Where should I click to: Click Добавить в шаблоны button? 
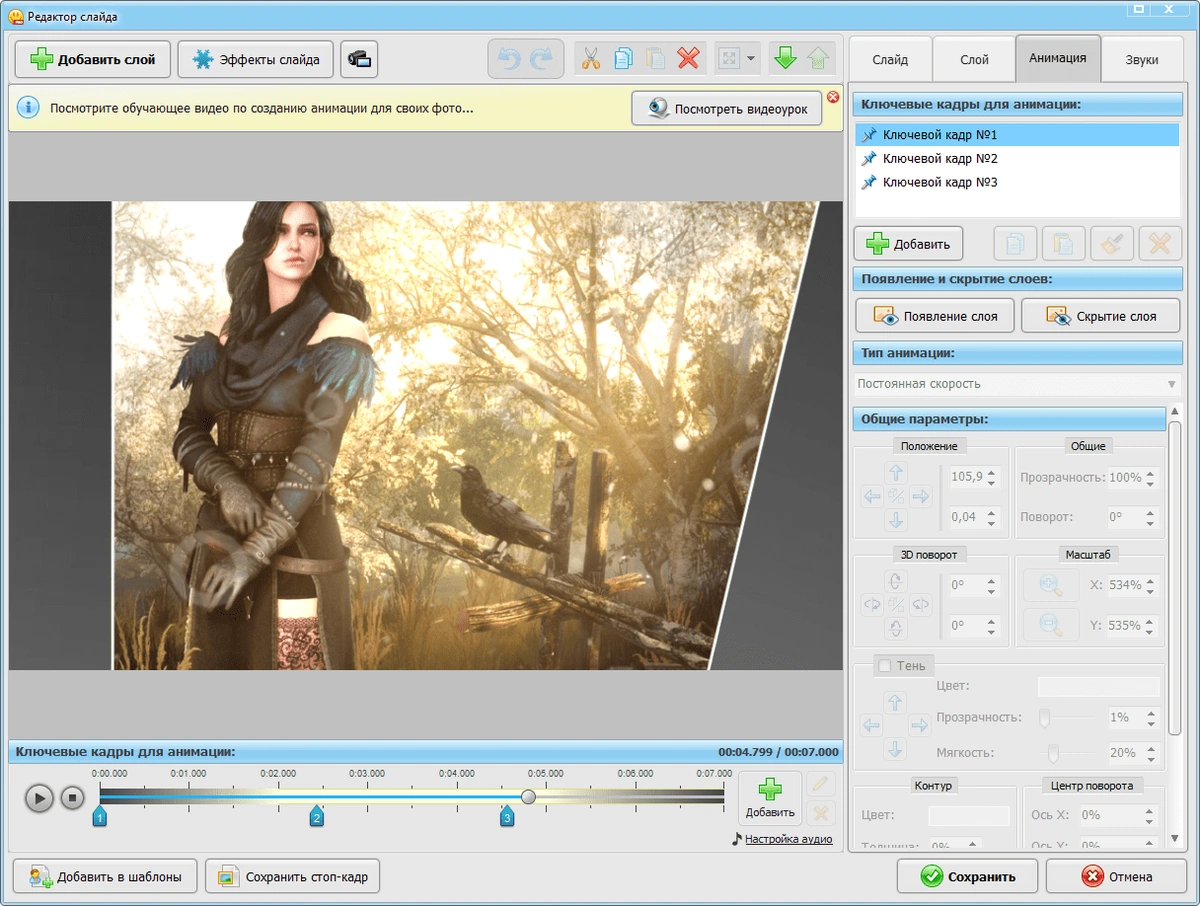107,877
